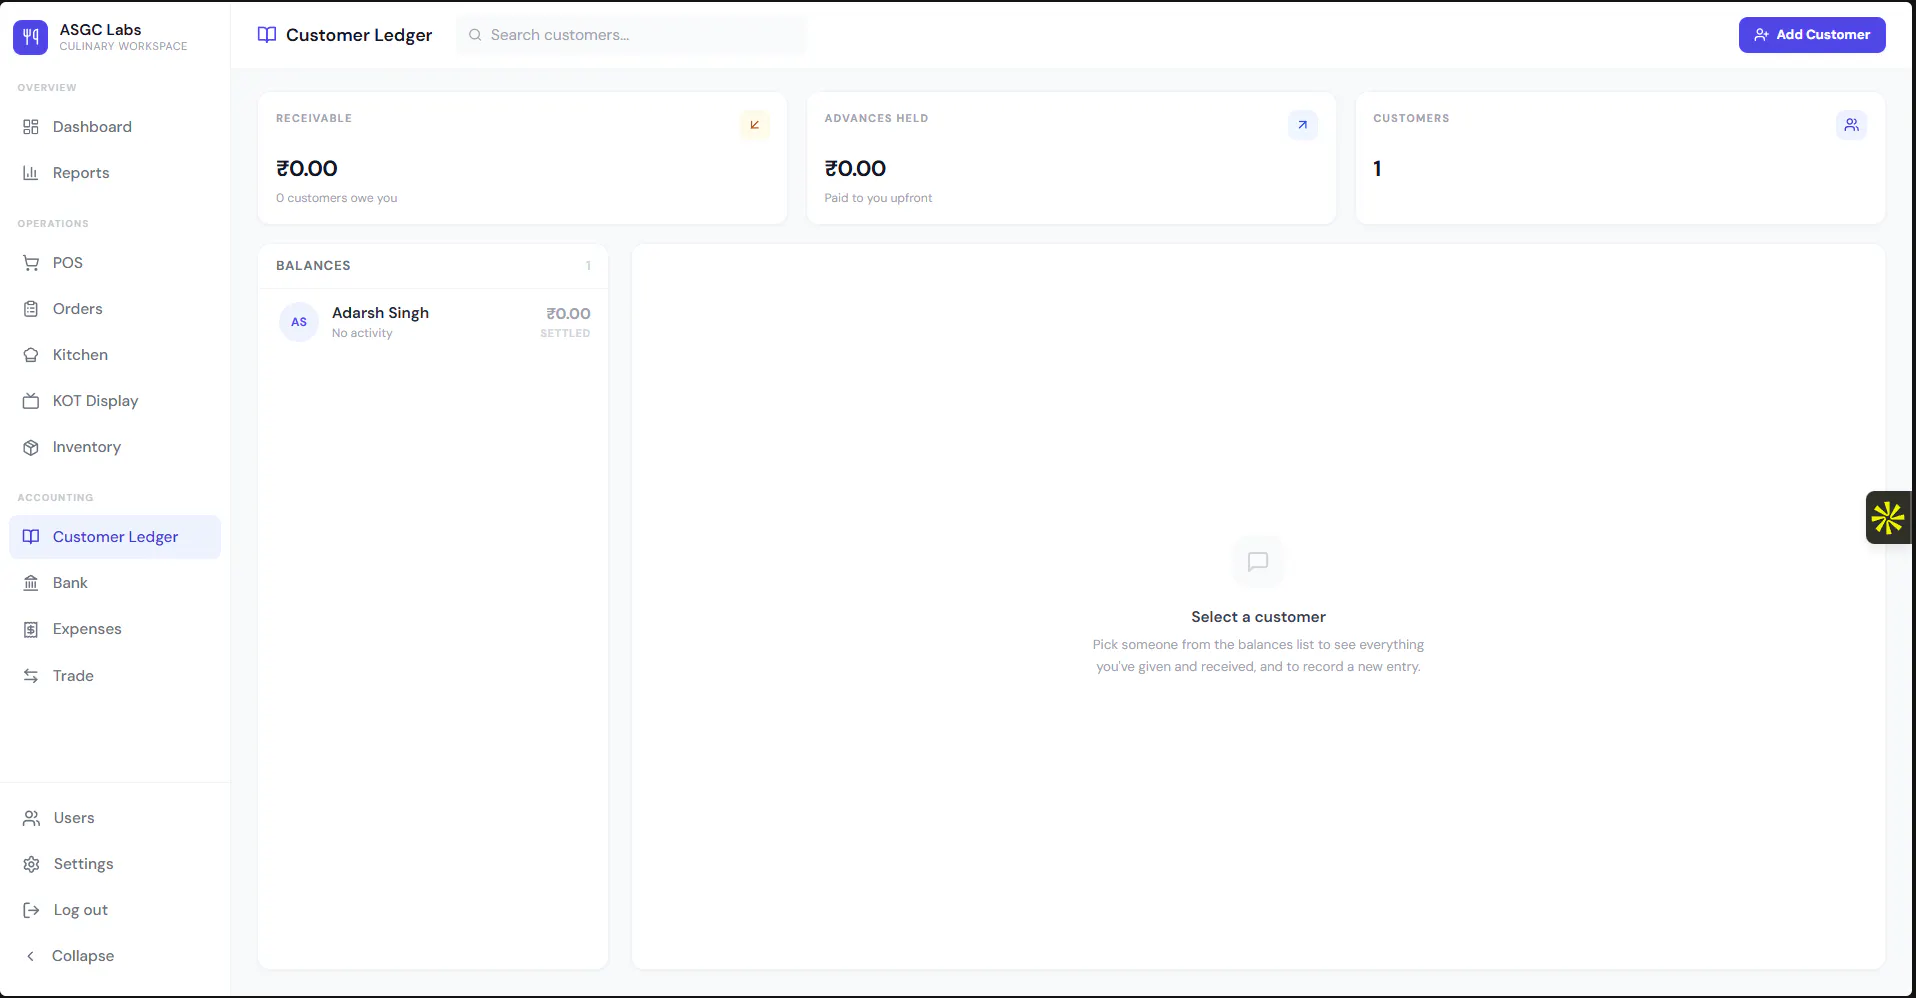This screenshot has width=1916, height=998.
Task: Click the header Customer Ledger book icon
Action: (x=267, y=35)
